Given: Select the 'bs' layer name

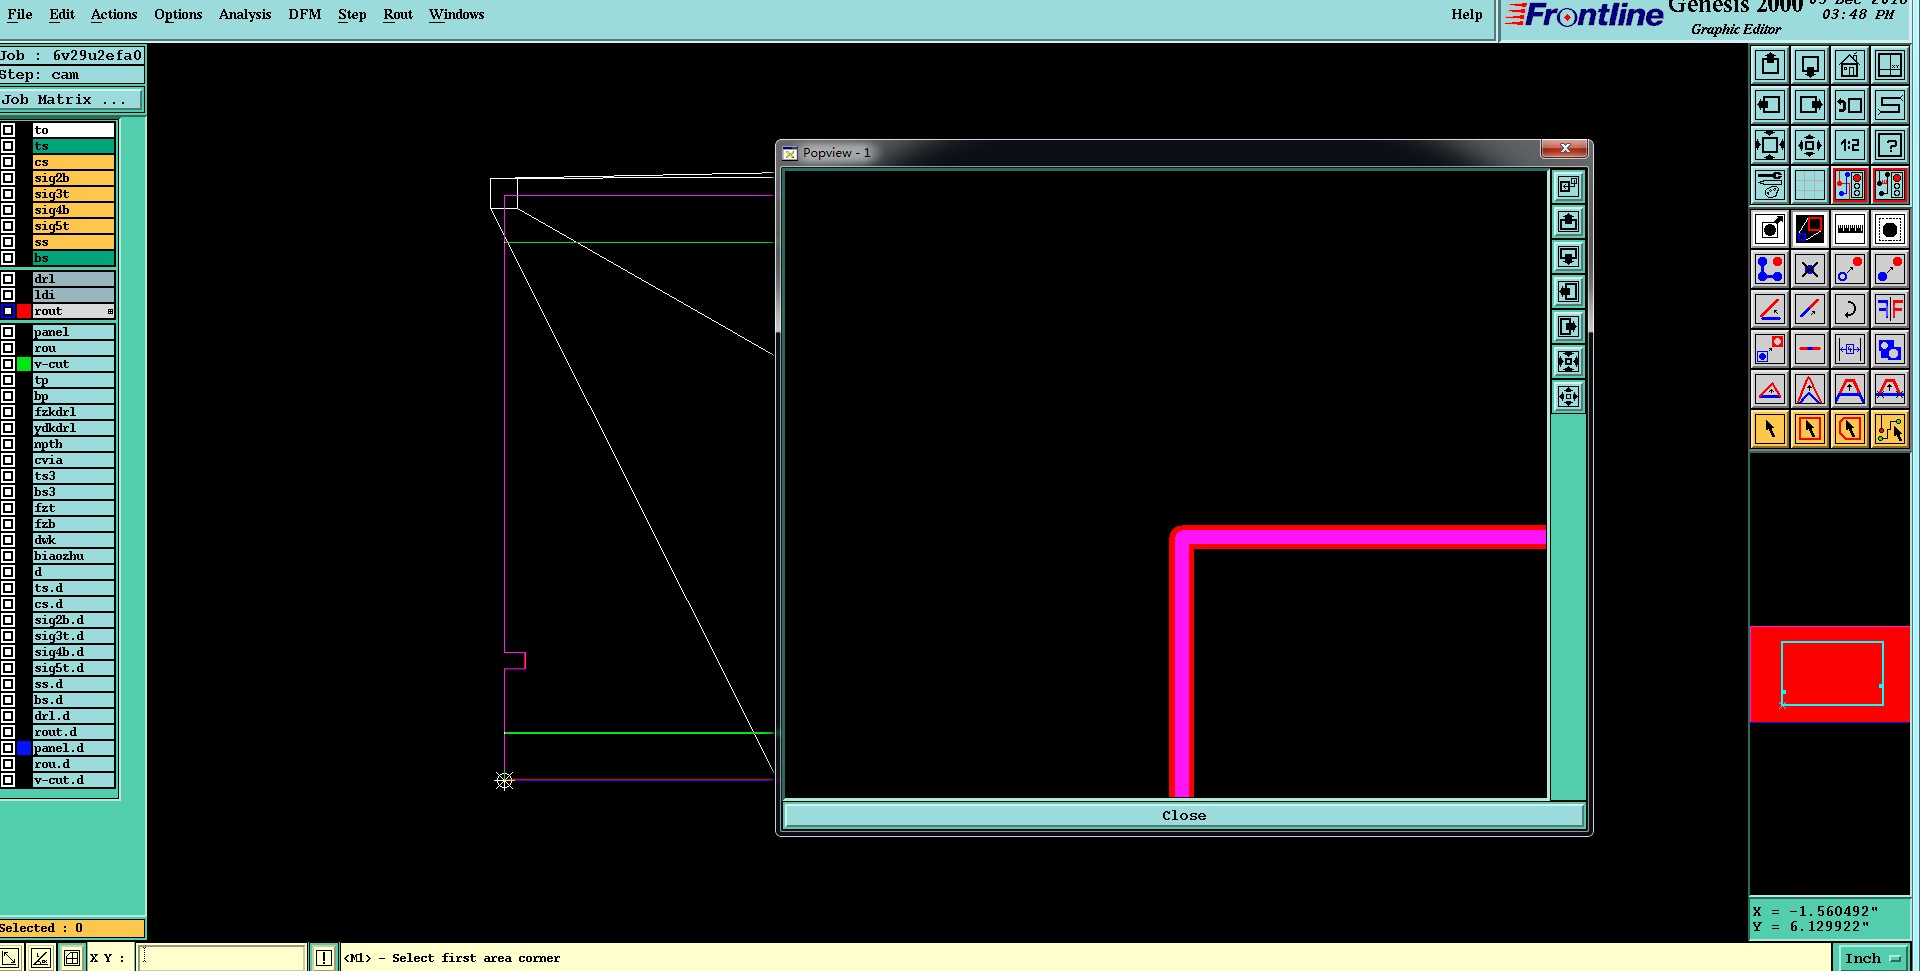Looking at the screenshot, I should [73, 258].
